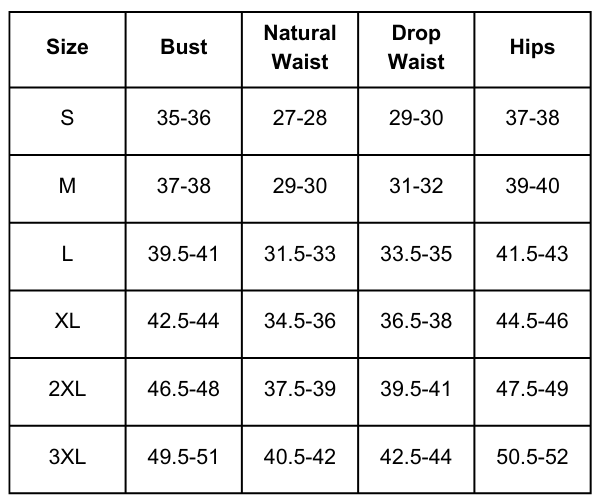Viewport: 600px width, 500px height.
Task: Select hips value 44.5-46
Action: (532, 322)
